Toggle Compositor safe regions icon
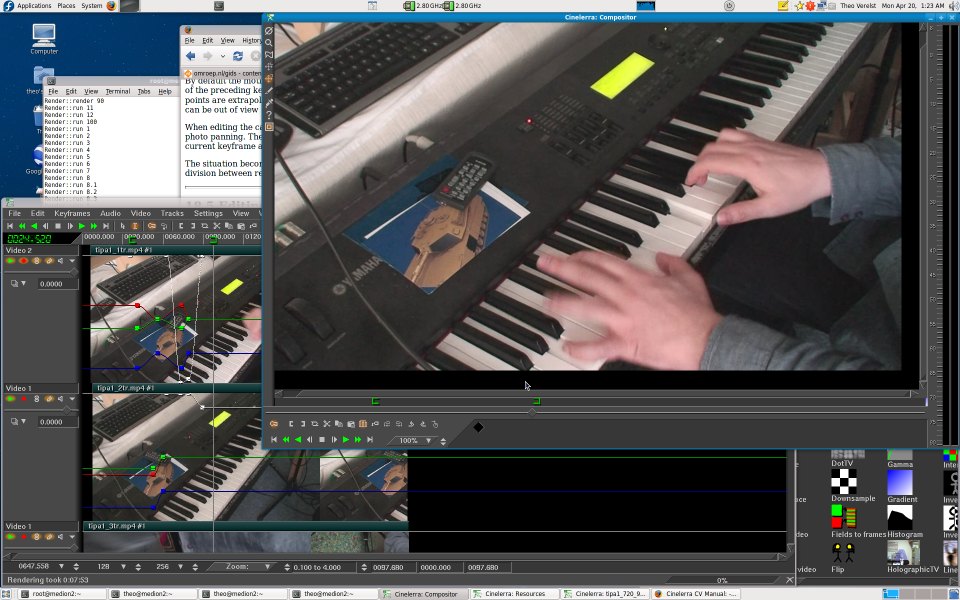960x600 pixels. [x=269, y=127]
